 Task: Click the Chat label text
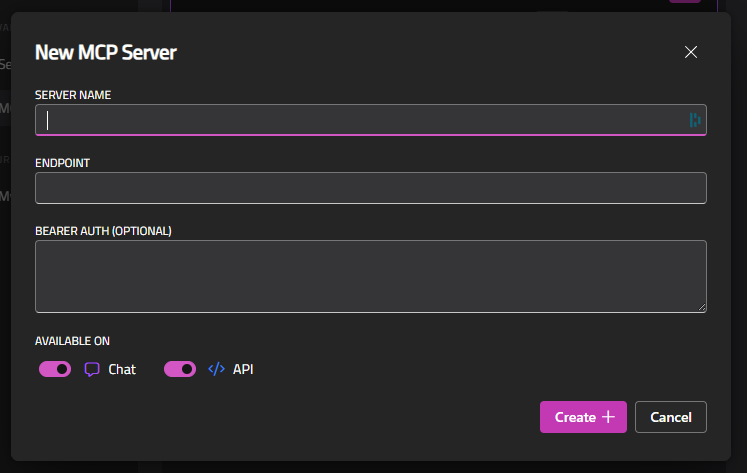click(122, 370)
